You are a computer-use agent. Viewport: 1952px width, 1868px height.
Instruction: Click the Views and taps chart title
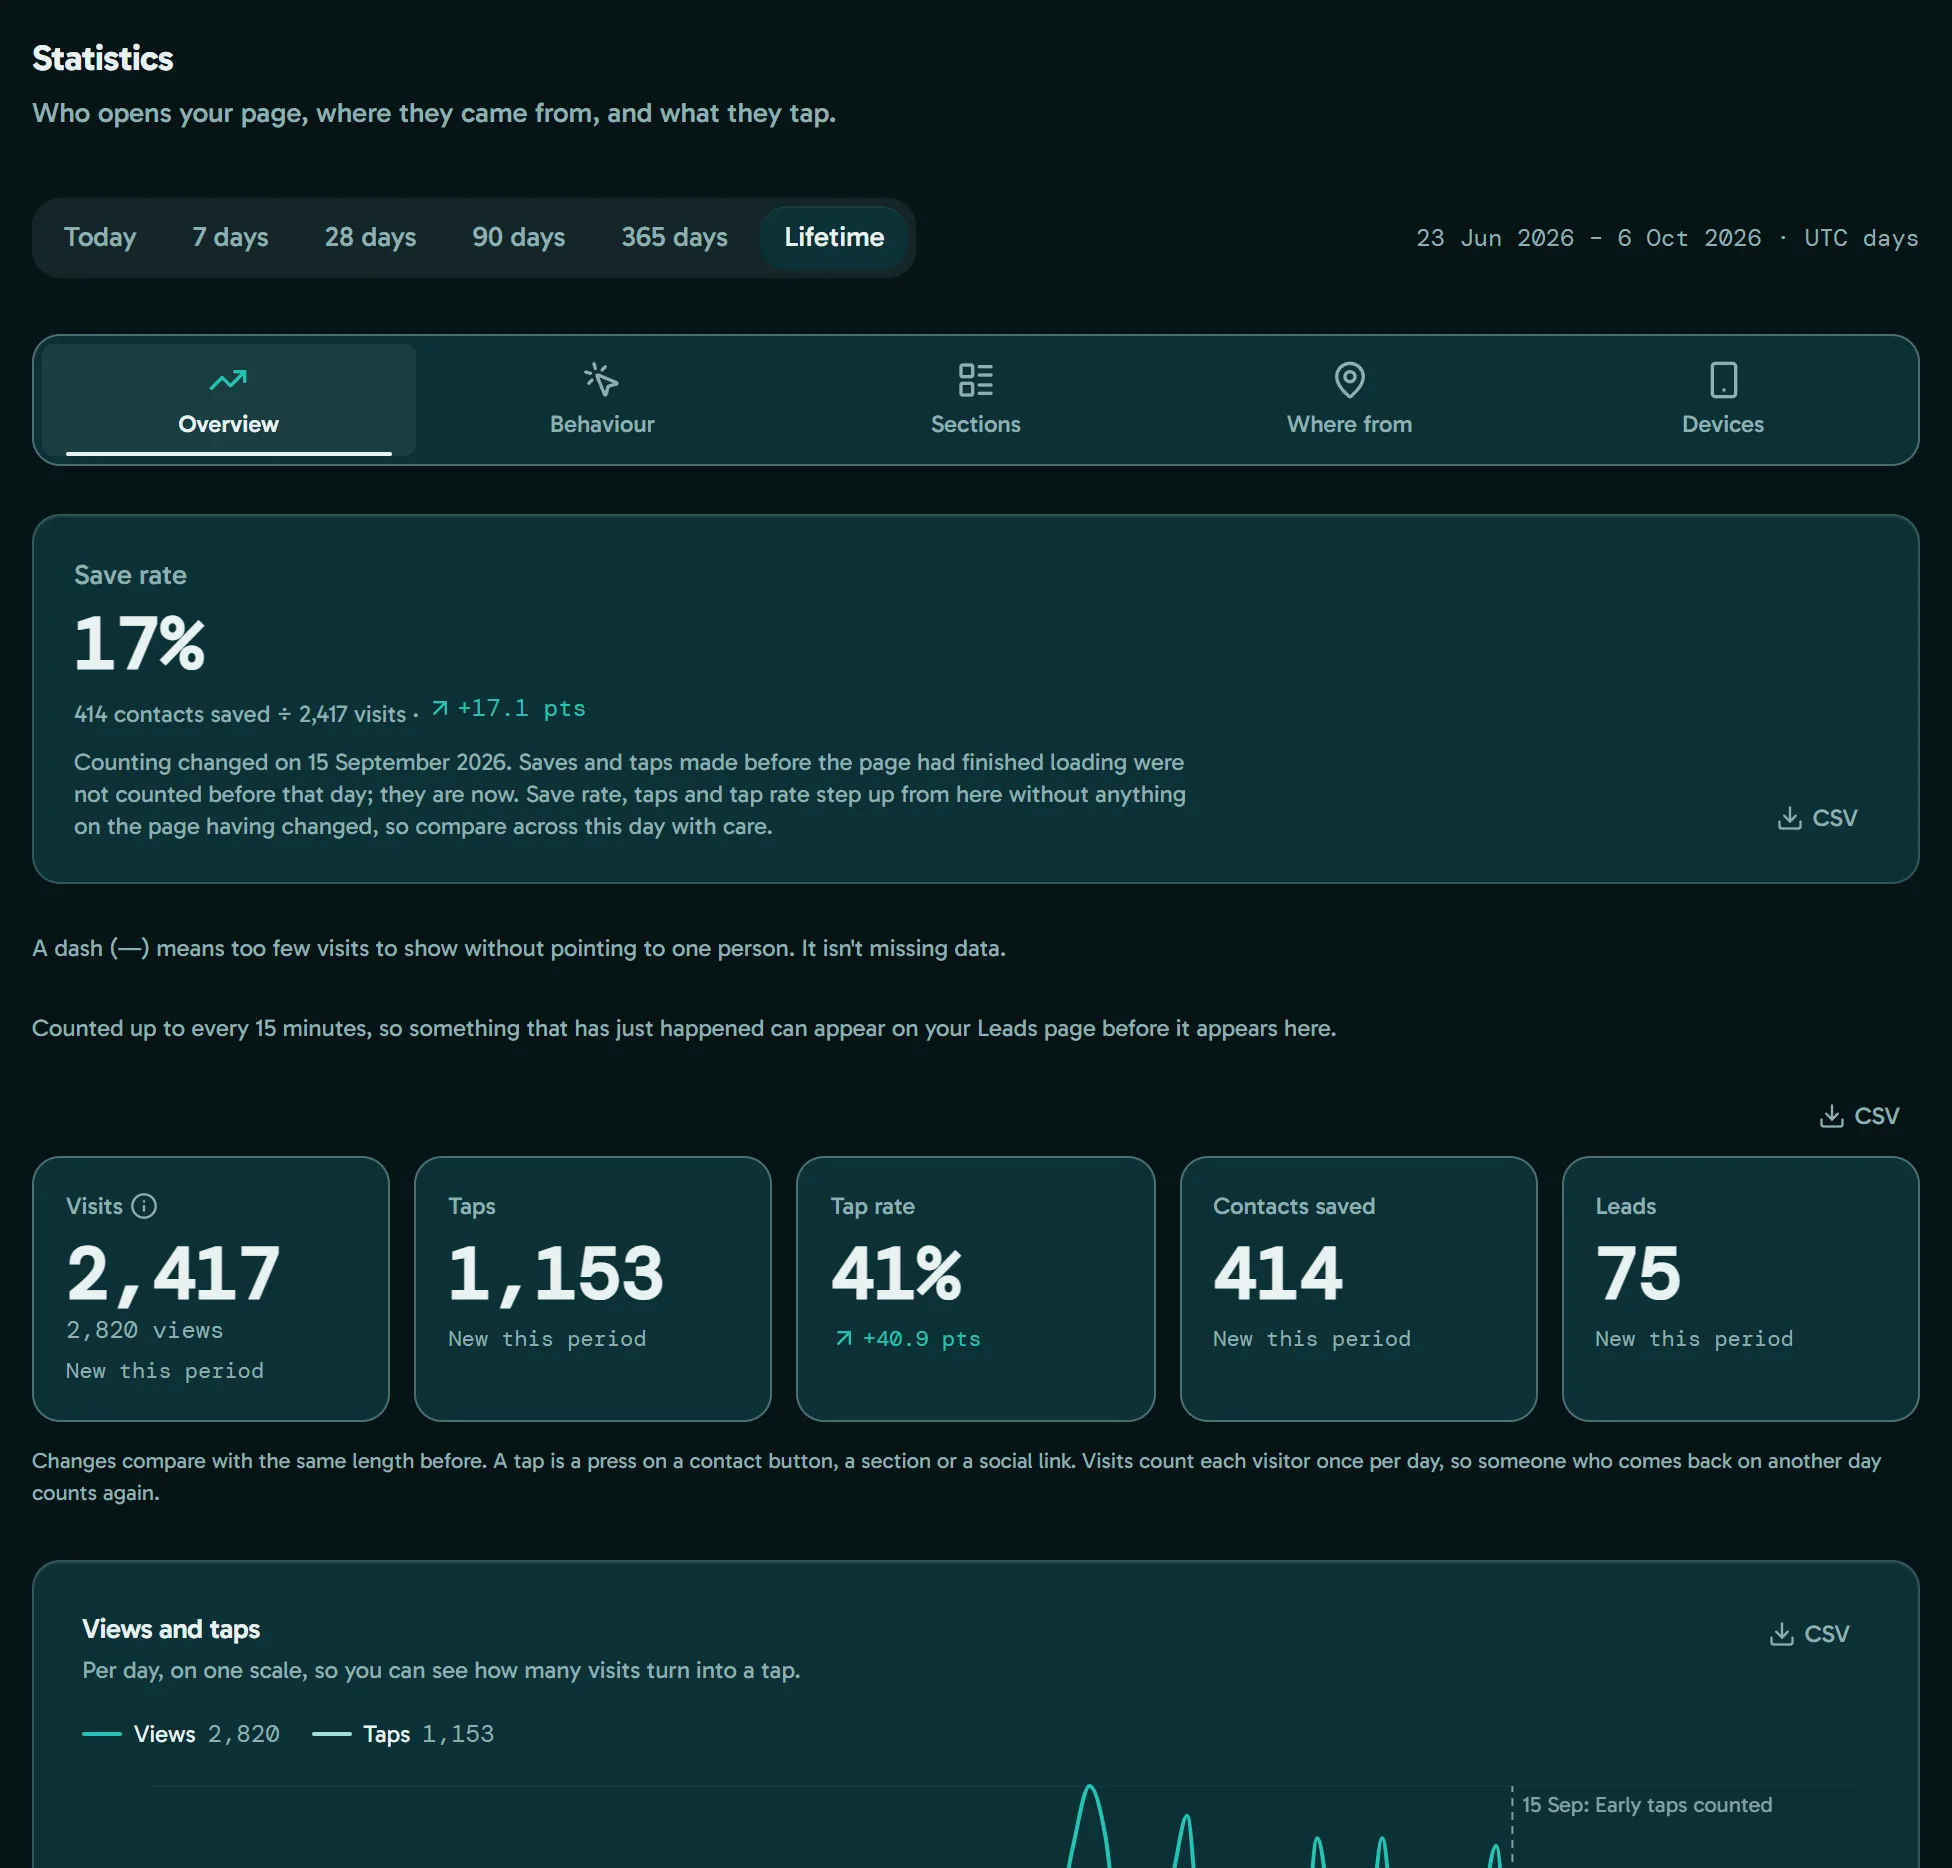pyautogui.click(x=171, y=1629)
